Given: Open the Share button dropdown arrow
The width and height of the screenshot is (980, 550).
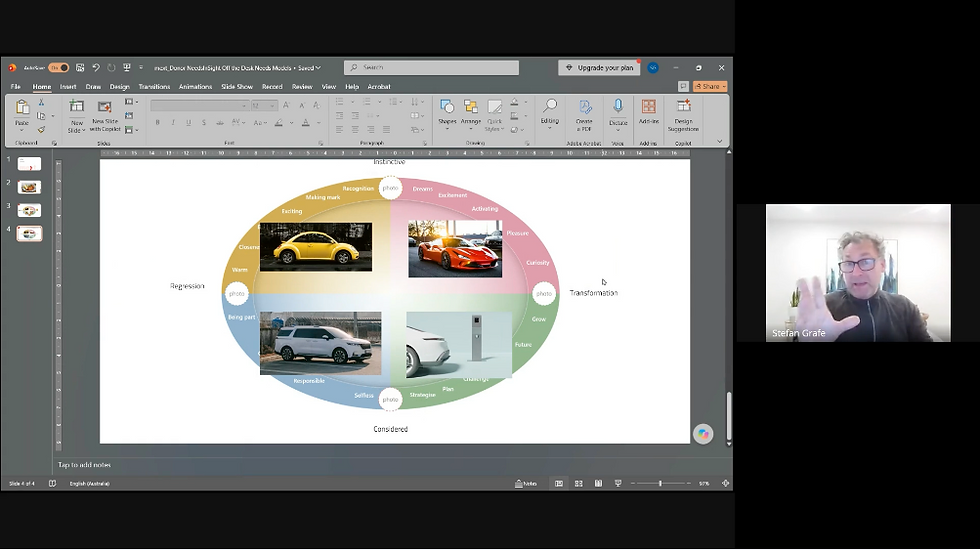Looking at the screenshot, I should click(724, 87).
